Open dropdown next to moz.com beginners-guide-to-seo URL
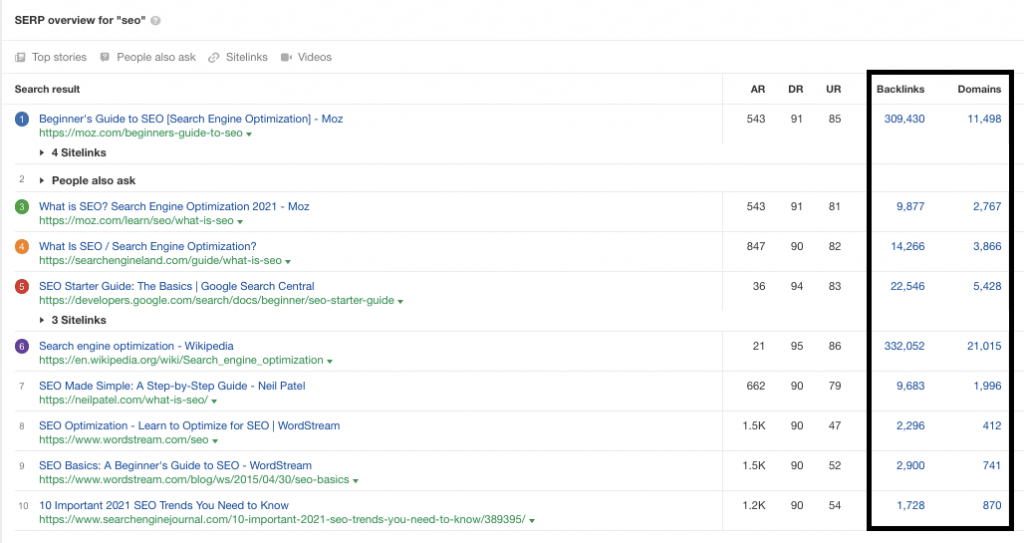This screenshot has width=1024, height=543. [x=249, y=134]
